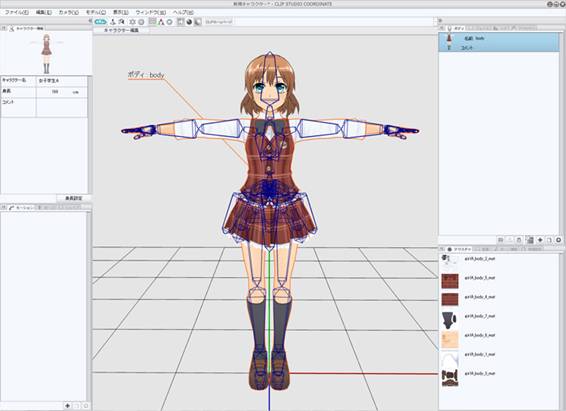Click the trash icon in the ボディ panel footer
566x411 pixels.
[x=519, y=240]
